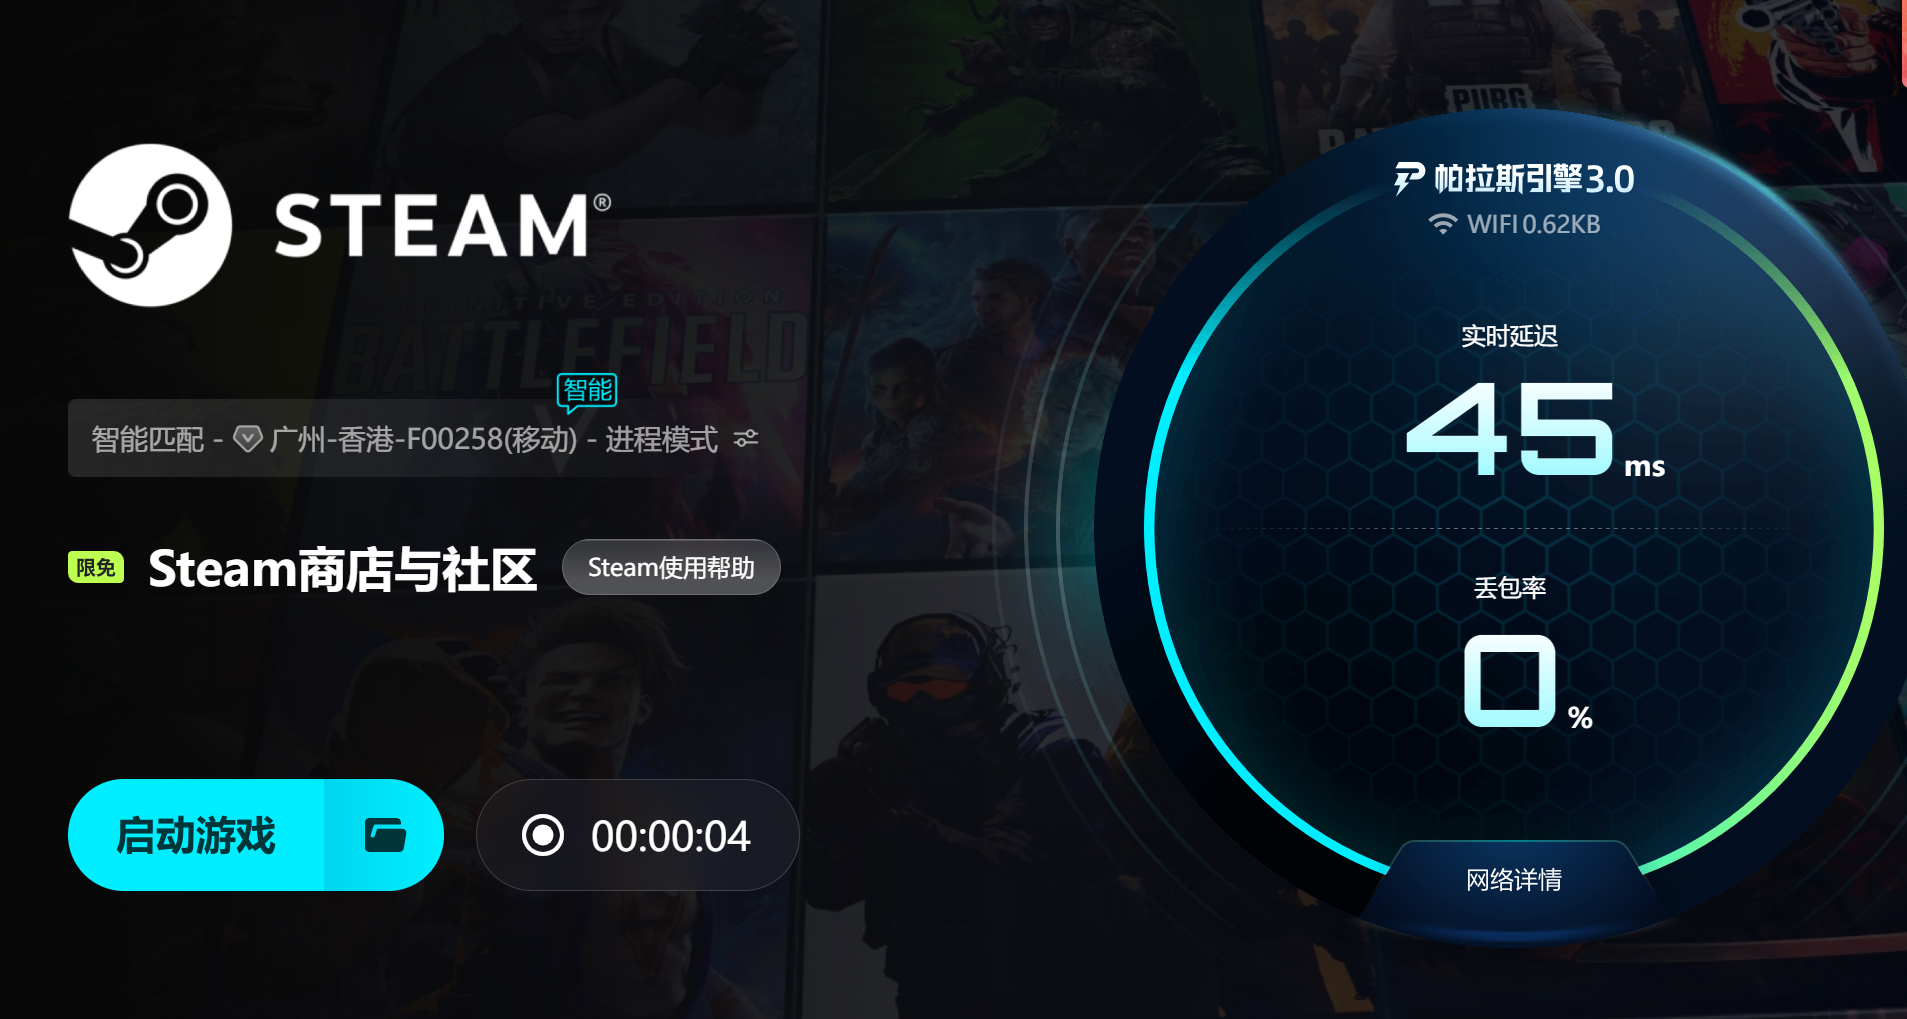Screen dimensions: 1907x1019
Task: Launch game with 启动游戏 button
Action: click(x=196, y=835)
